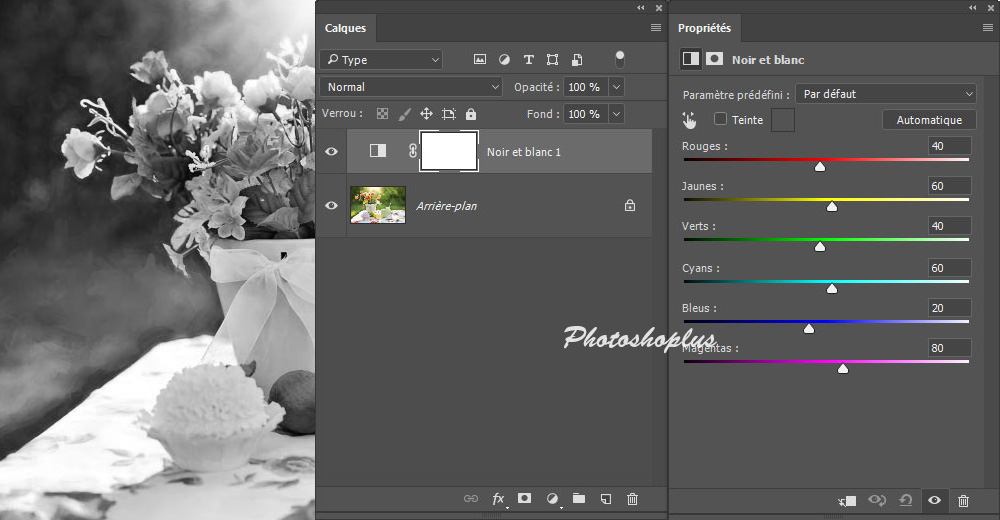1000x520 pixels.
Task: Add a layer mask from Calques footer
Action: (x=524, y=498)
